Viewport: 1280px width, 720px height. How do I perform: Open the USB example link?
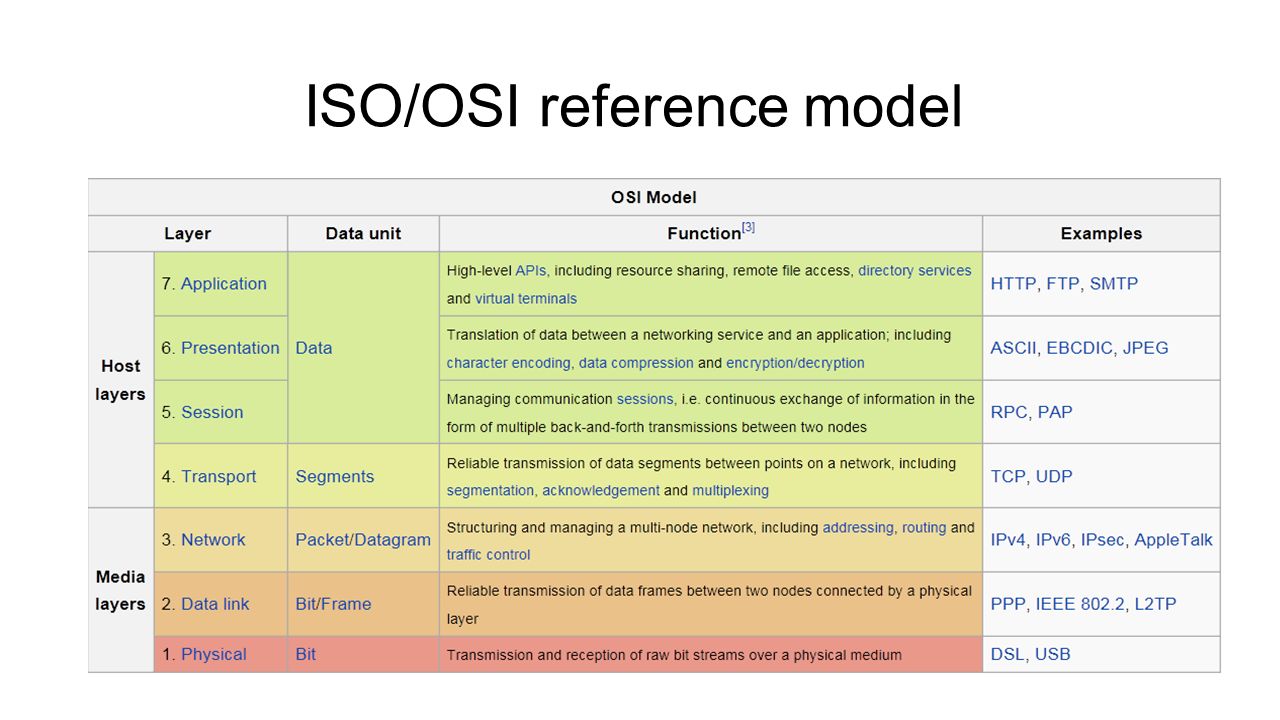coord(1052,654)
